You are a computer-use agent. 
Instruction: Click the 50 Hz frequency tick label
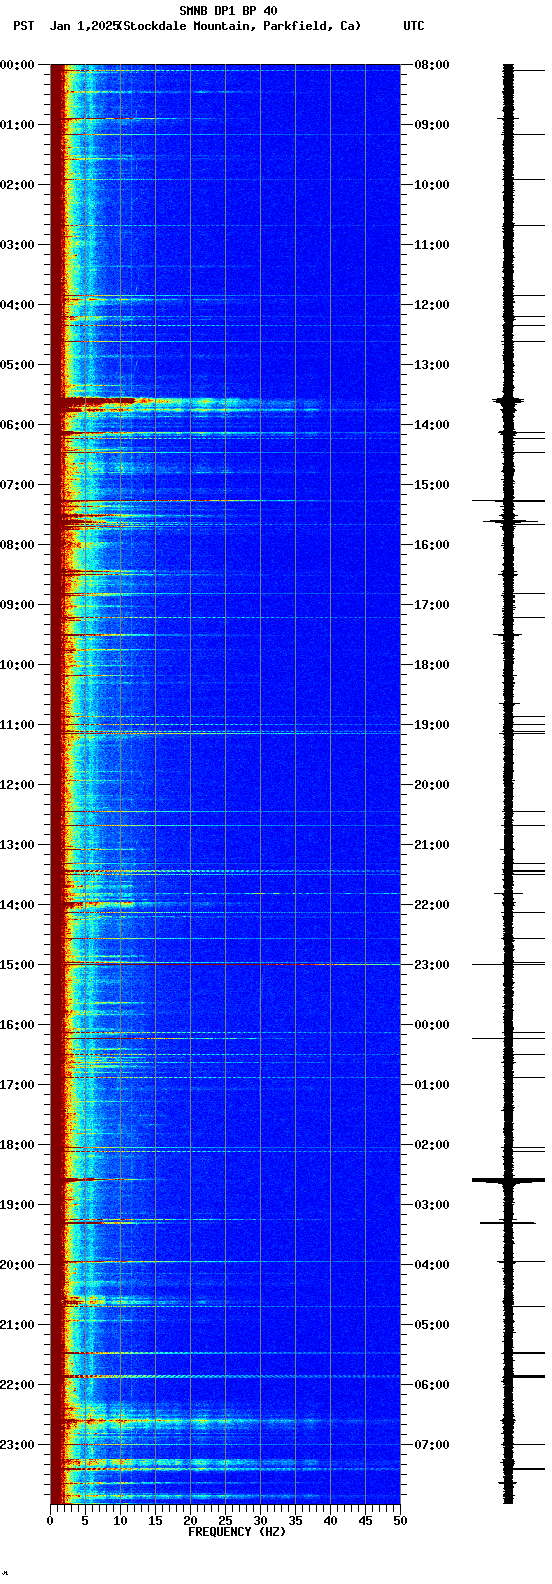click(x=400, y=1521)
